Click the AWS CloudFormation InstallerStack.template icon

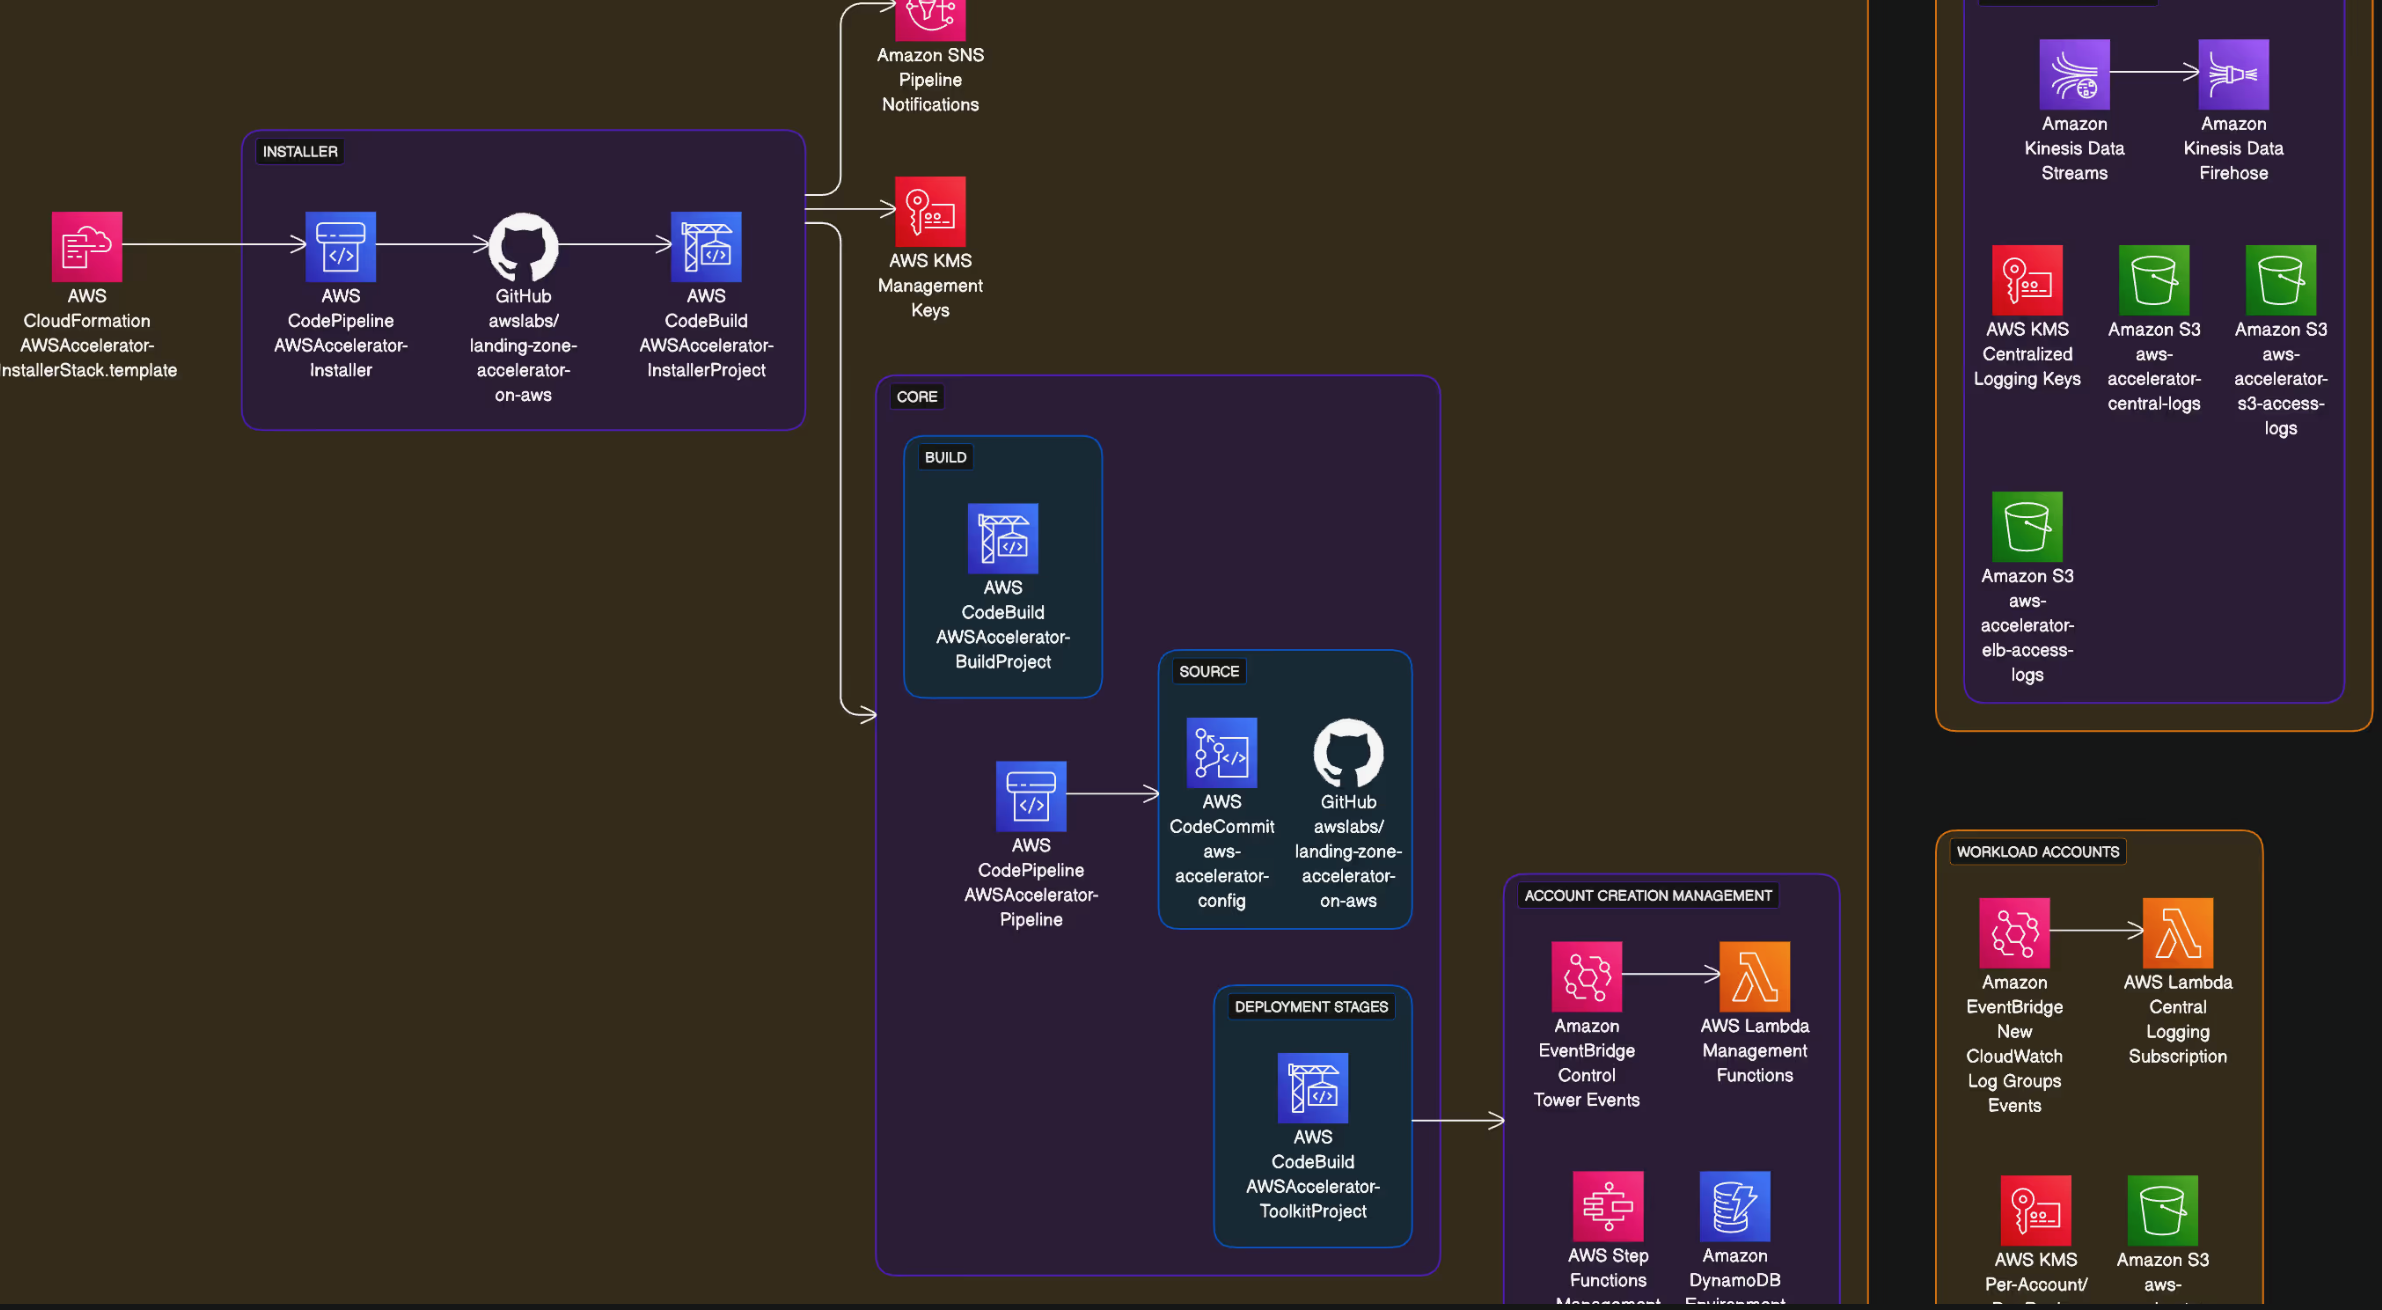(x=87, y=246)
